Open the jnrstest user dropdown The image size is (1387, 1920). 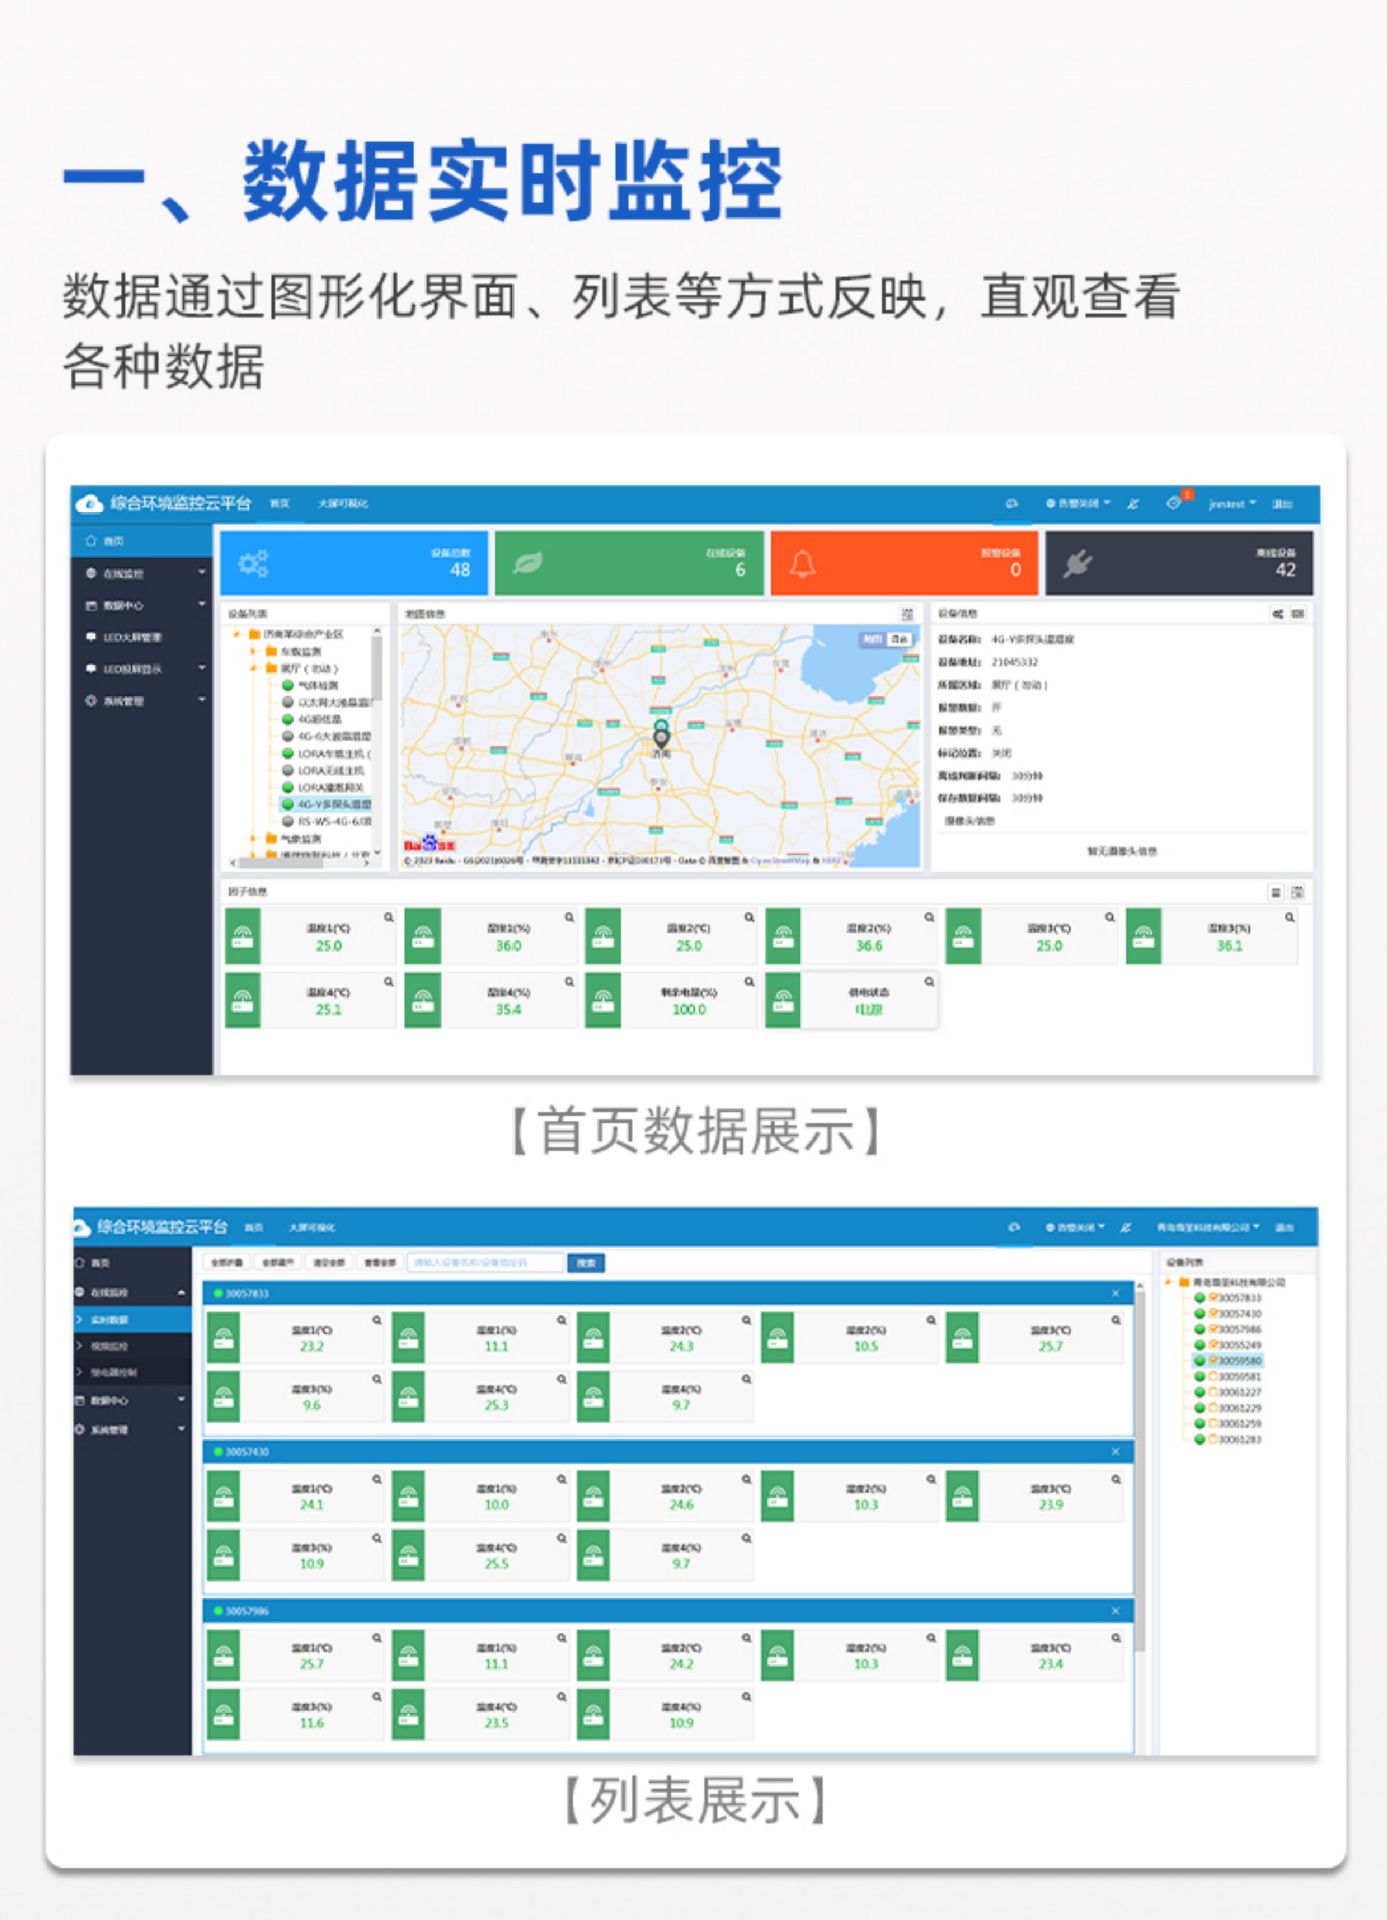click(x=1232, y=503)
